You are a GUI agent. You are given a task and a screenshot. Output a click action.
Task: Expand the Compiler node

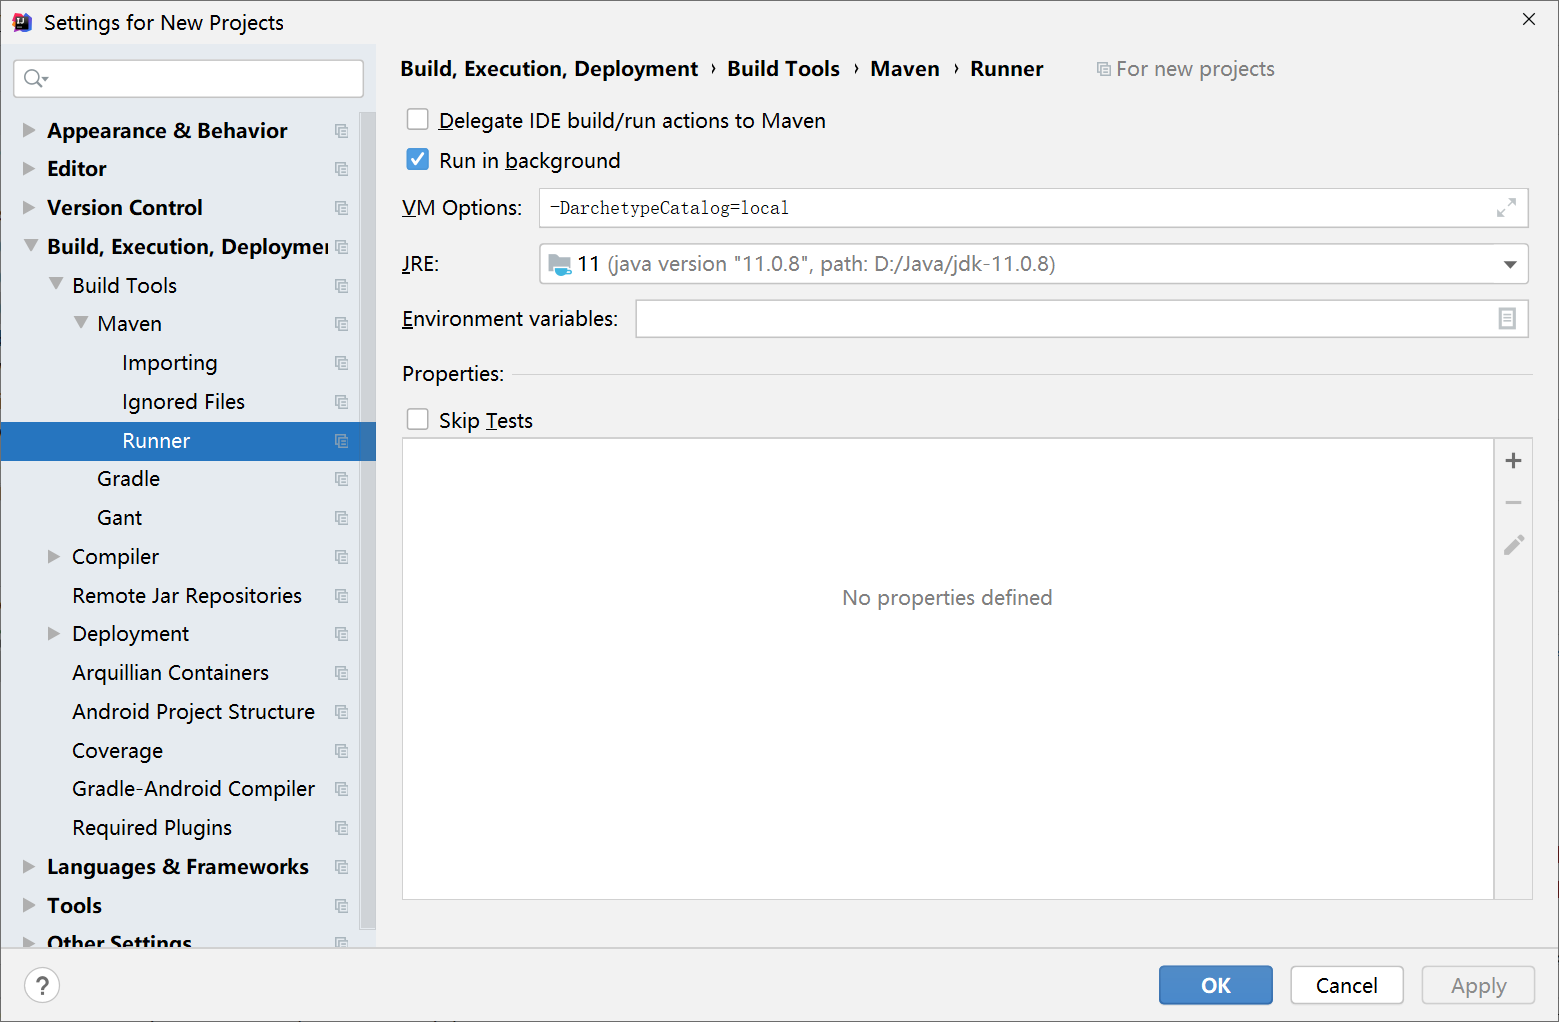[x=54, y=556]
